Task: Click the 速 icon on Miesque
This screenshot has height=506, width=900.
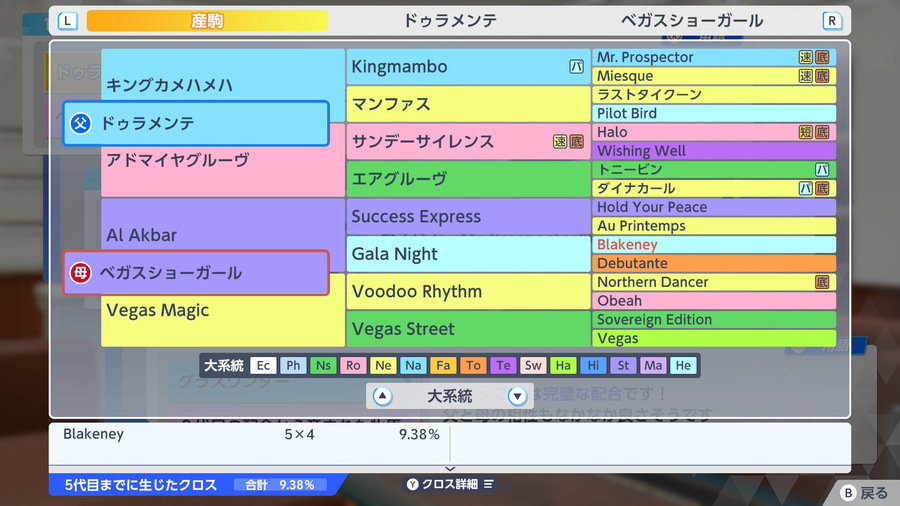Action: (806, 76)
